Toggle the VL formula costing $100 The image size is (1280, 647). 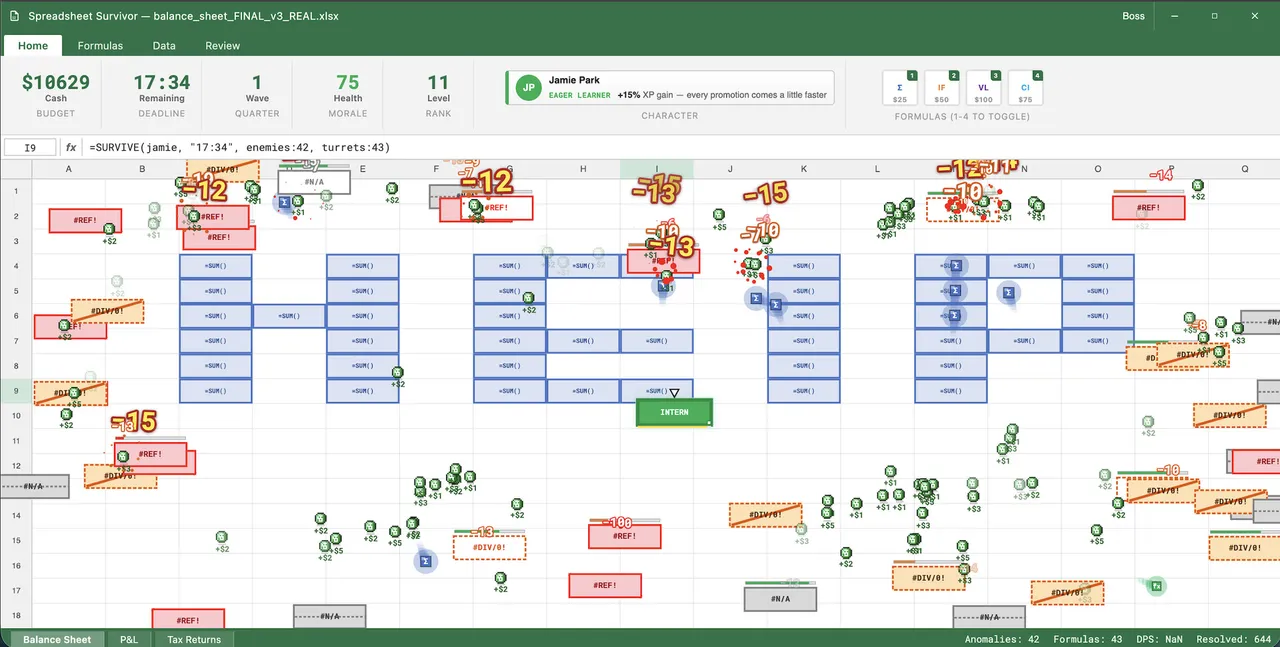coord(984,88)
